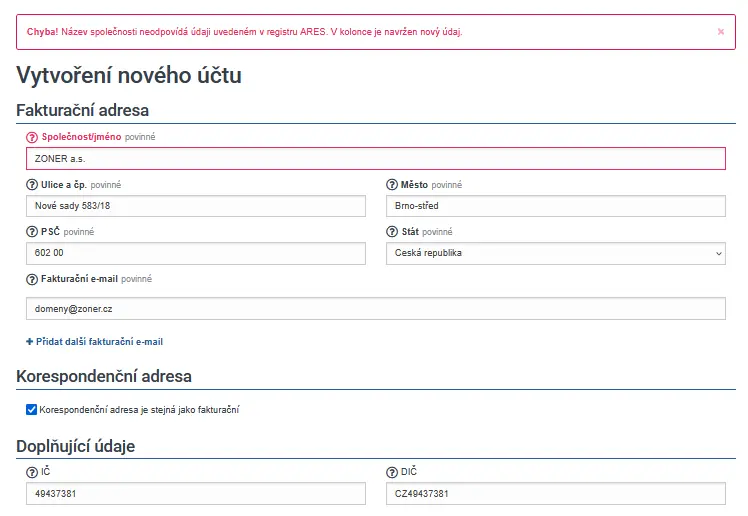
Task: Click the IČ help icon
Action: coord(32,471)
